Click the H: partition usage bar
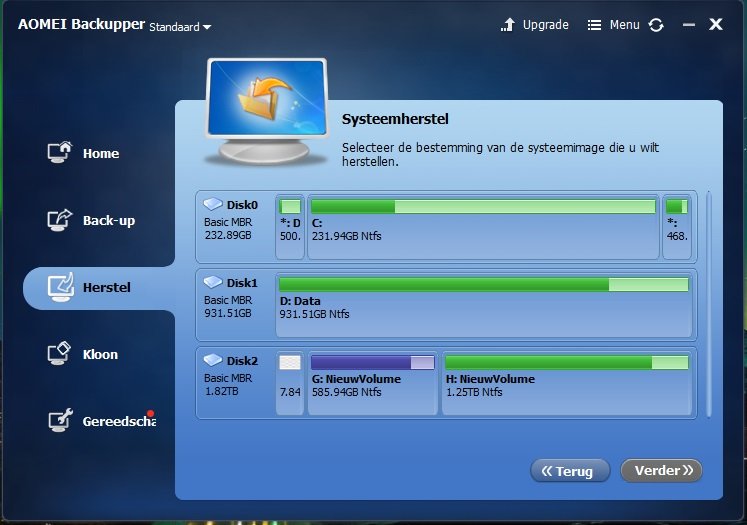This screenshot has width=747, height=525. pos(566,363)
